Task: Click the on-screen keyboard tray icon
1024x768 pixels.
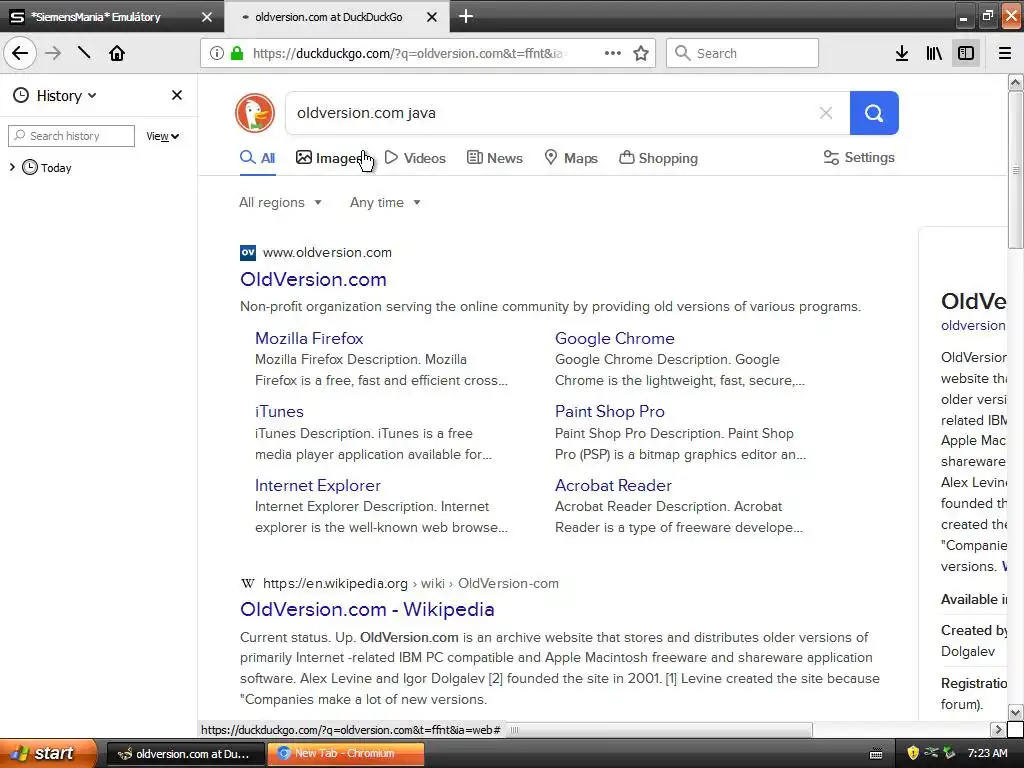Action: [x=876, y=754]
